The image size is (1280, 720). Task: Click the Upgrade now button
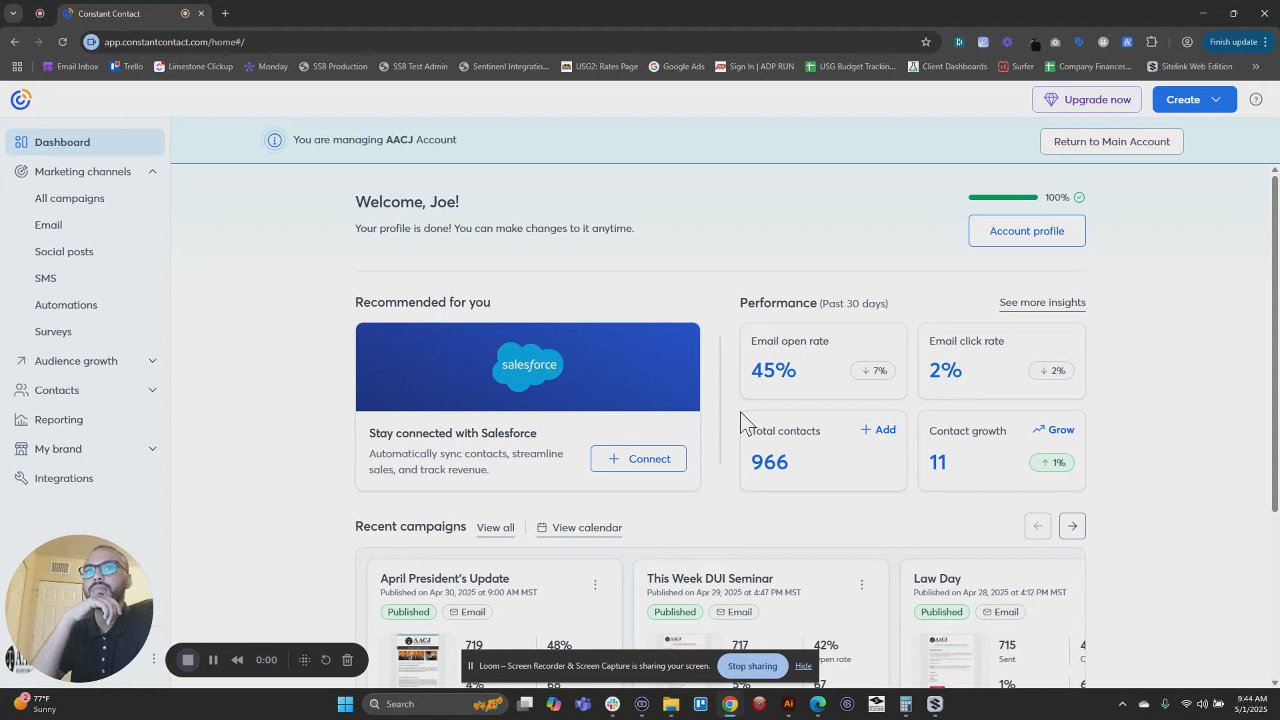click(x=1087, y=100)
